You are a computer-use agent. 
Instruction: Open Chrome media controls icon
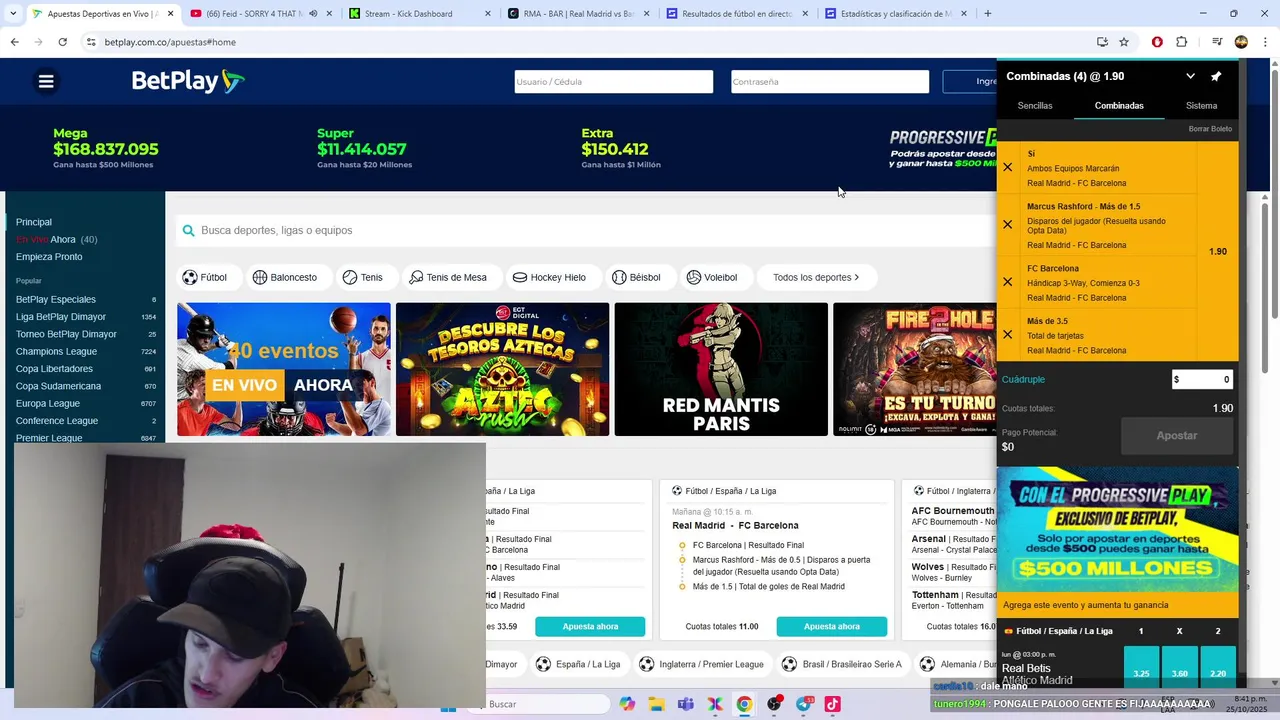tap(1217, 42)
